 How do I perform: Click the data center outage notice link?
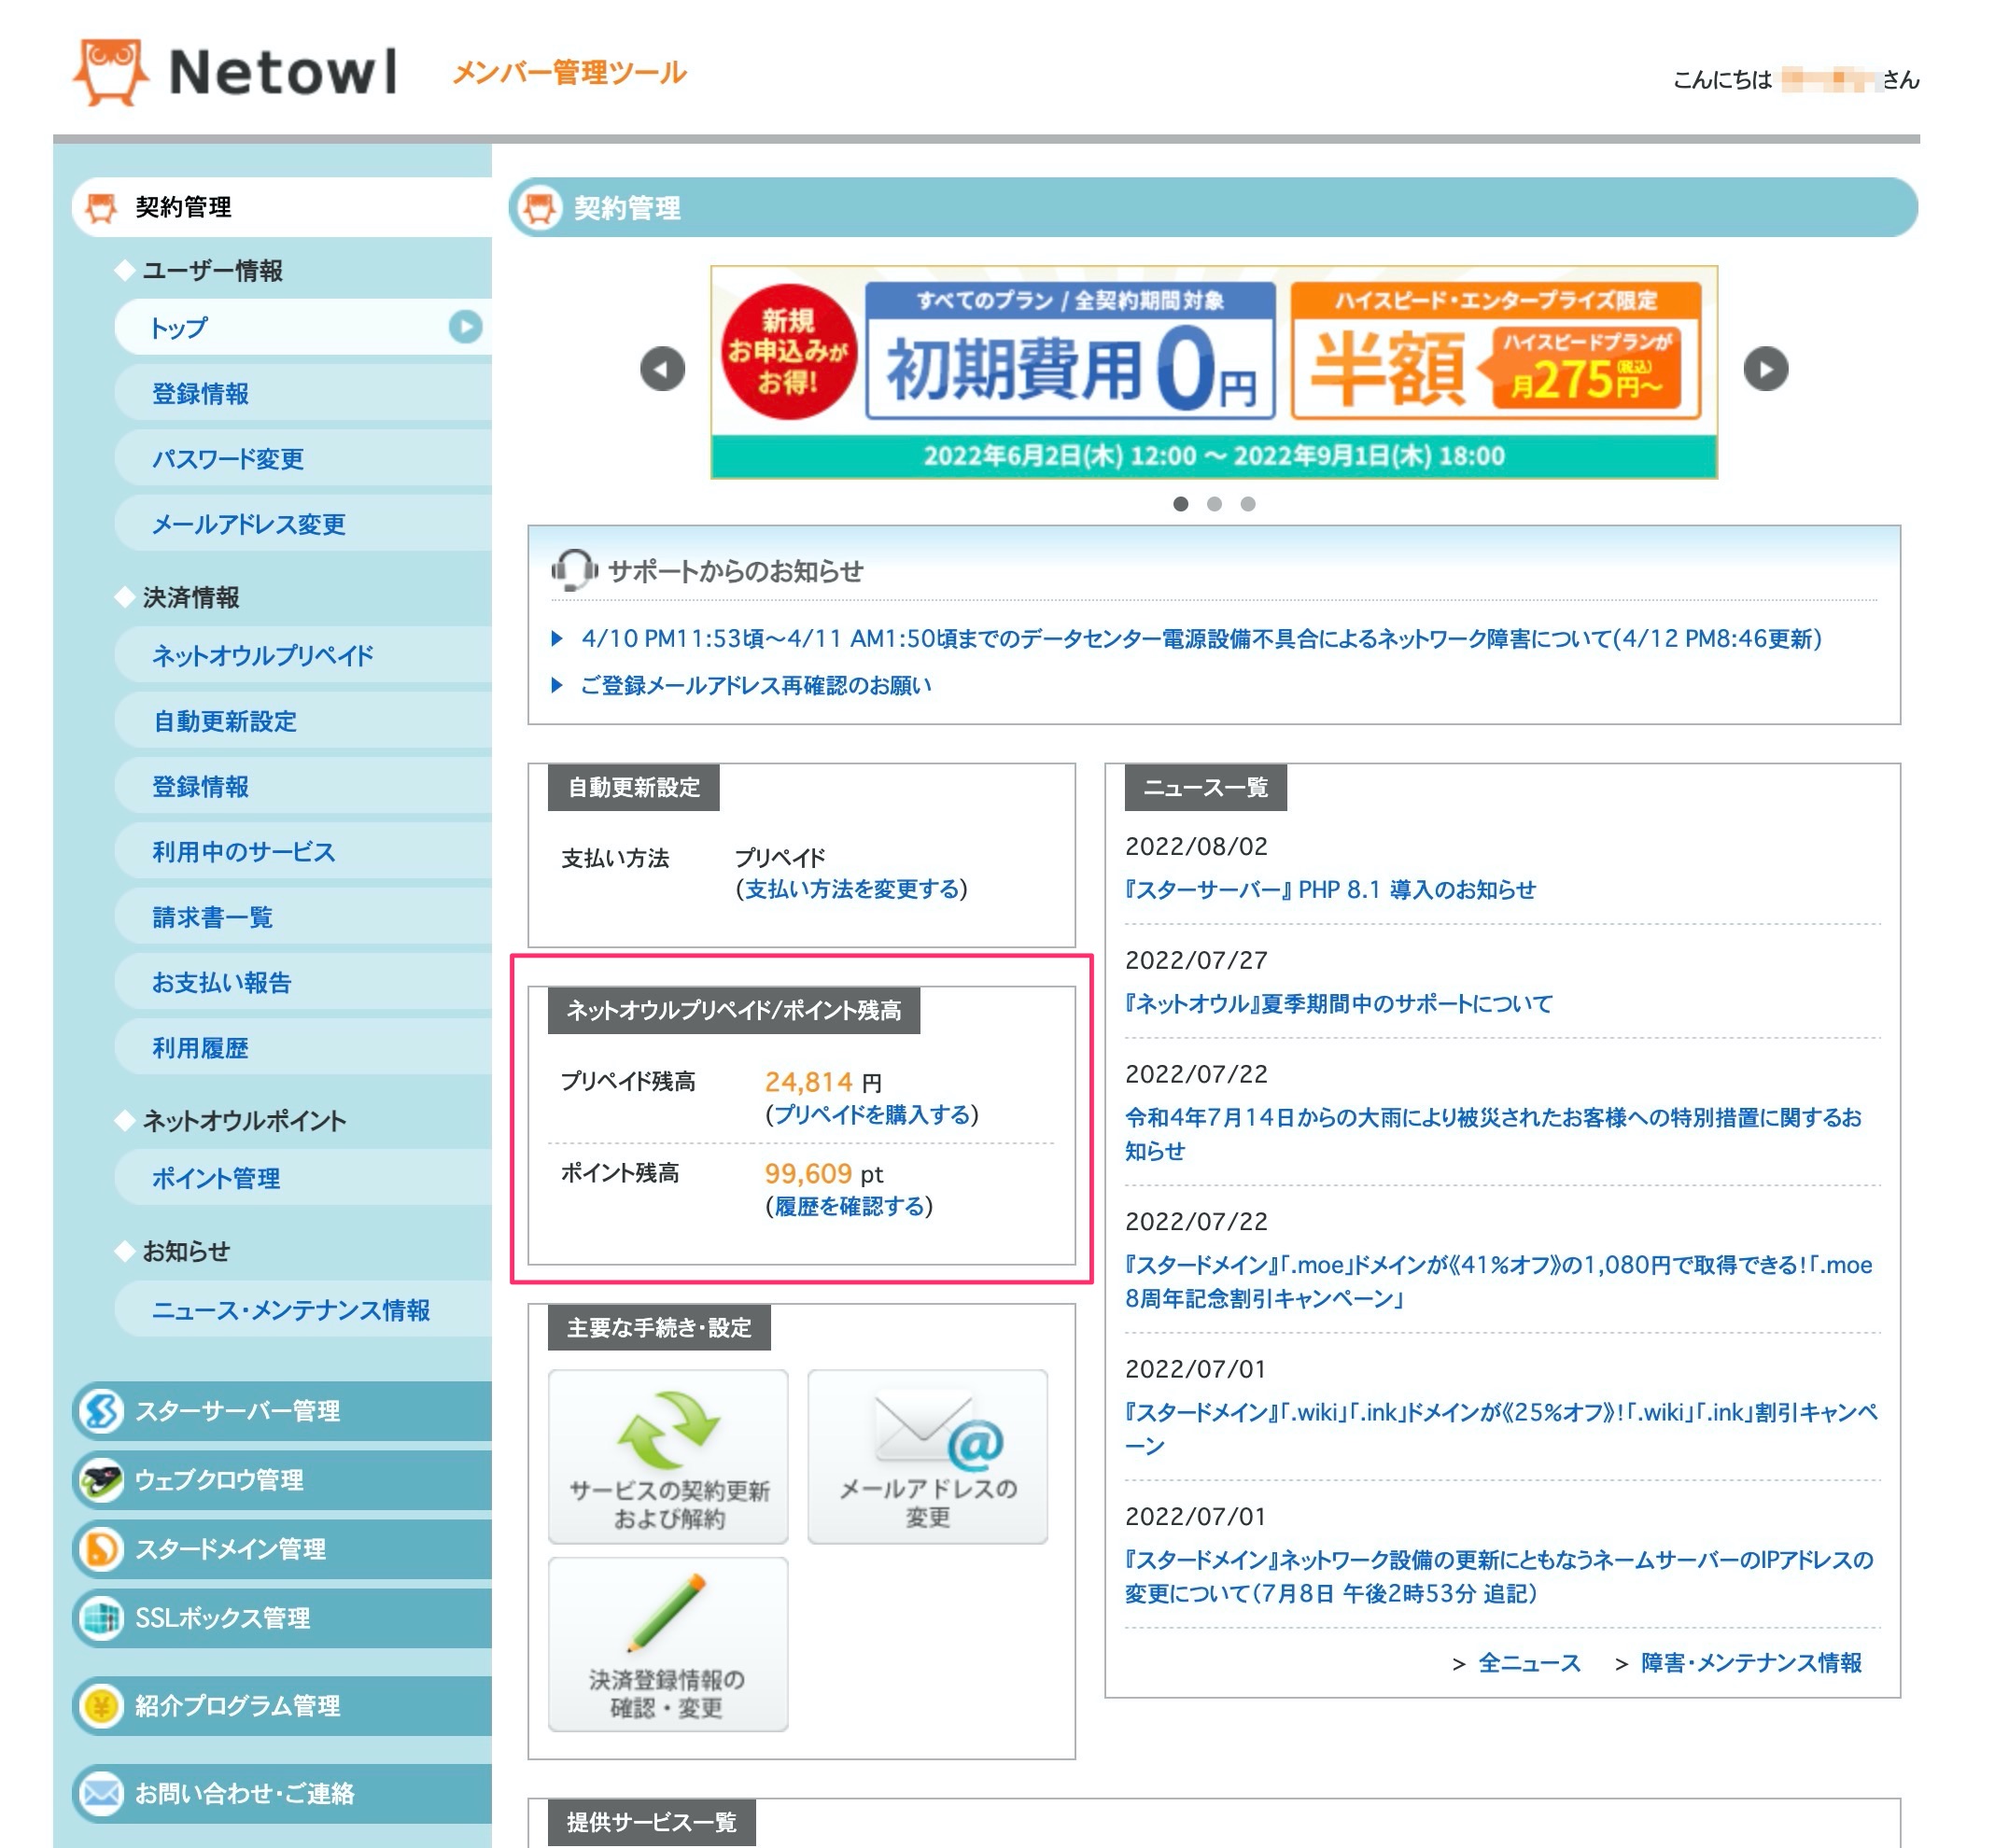[1201, 639]
